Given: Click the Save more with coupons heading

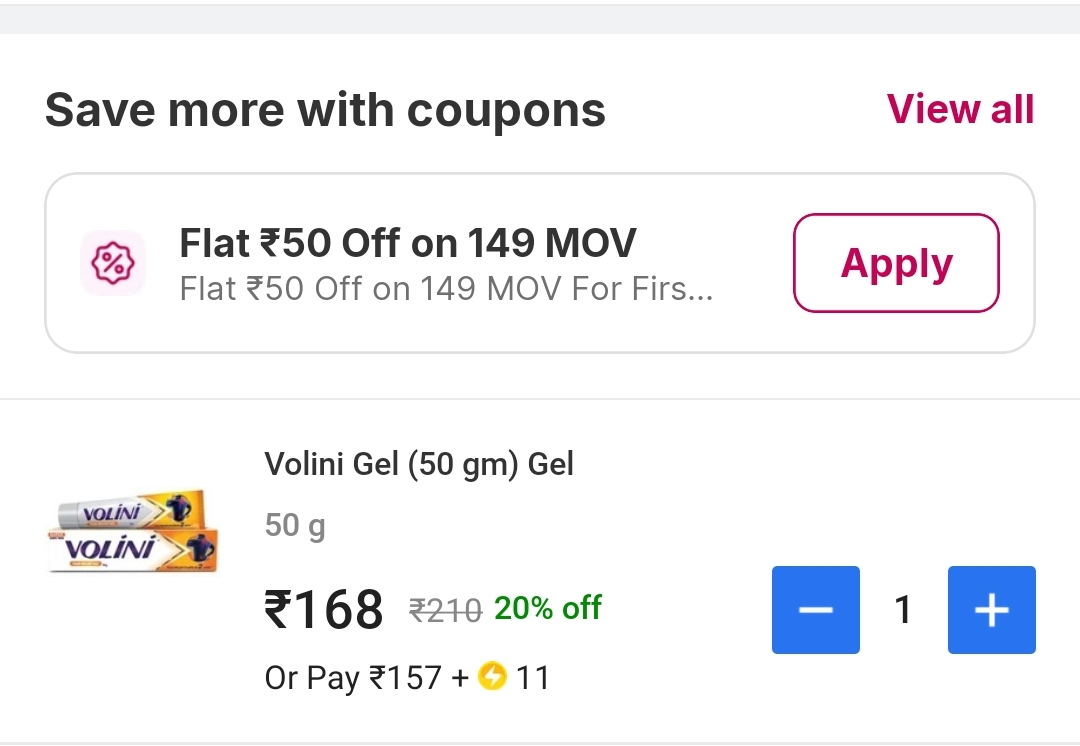Looking at the screenshot, I should 325,110.
